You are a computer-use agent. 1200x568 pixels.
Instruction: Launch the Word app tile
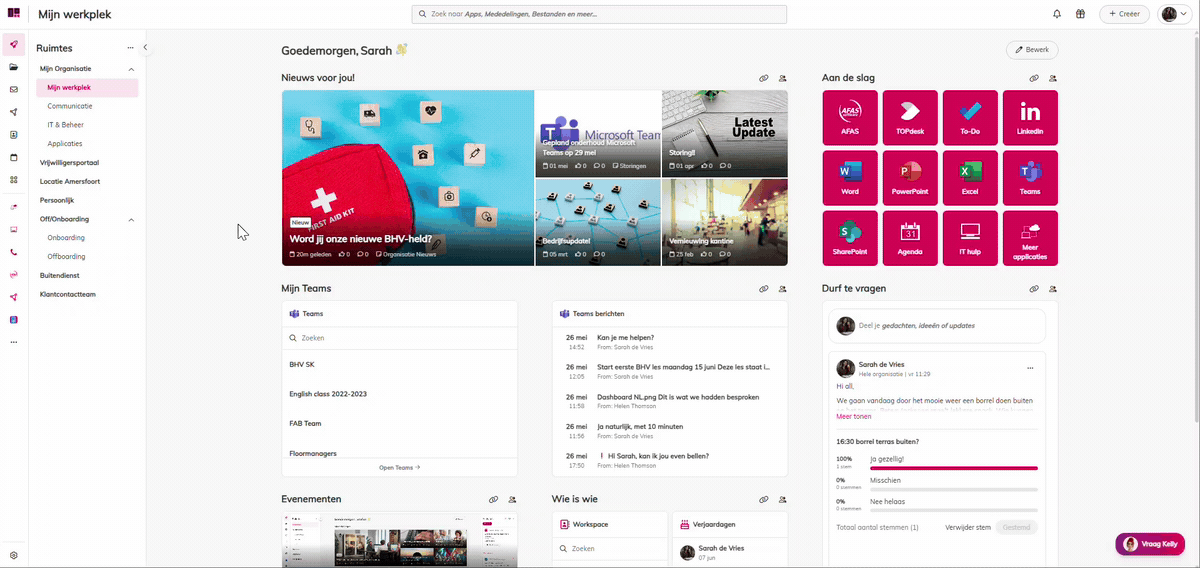click(850, 178)
